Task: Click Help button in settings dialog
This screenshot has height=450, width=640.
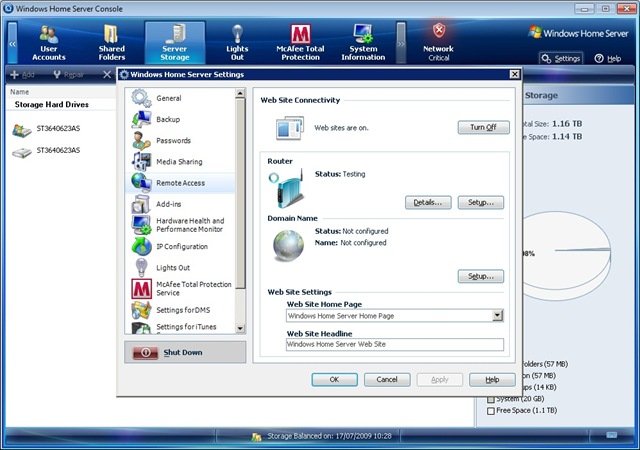Action: click(x=492, y=380)
